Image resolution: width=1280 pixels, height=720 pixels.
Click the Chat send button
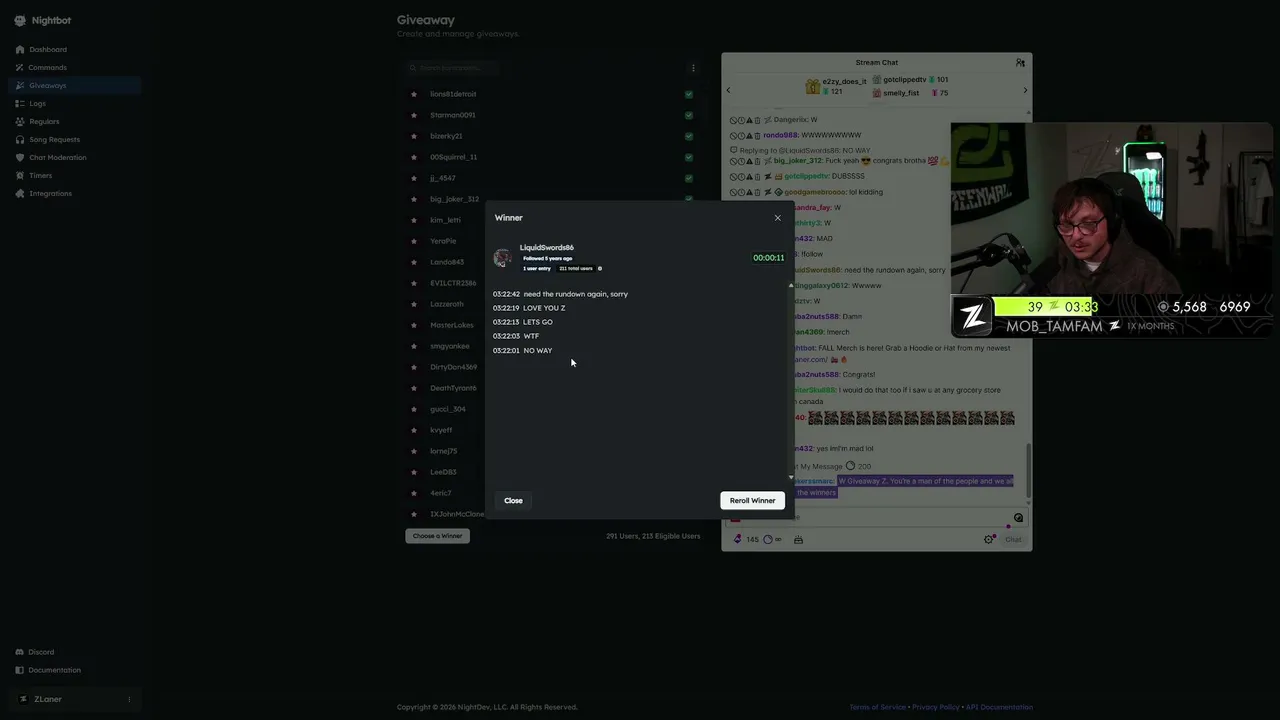(x=1013, y=539)
